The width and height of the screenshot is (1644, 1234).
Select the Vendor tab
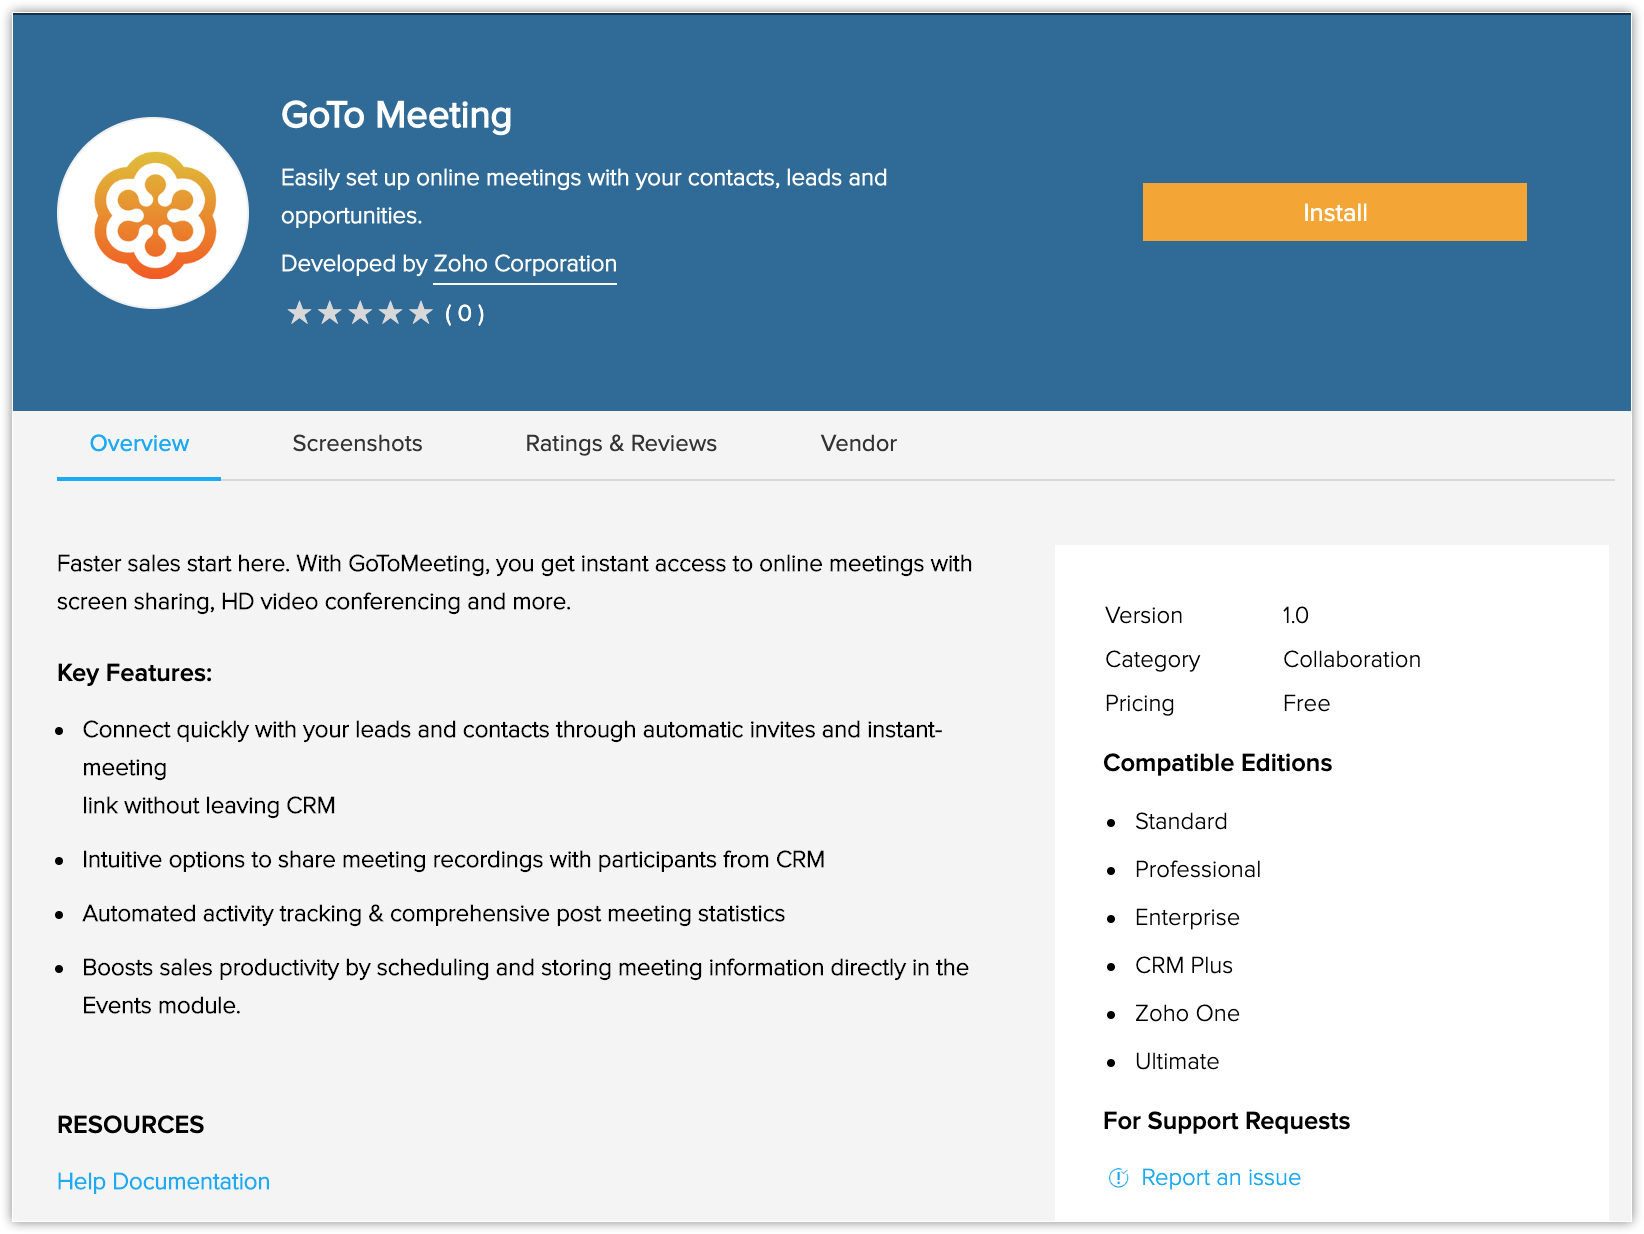858,444
